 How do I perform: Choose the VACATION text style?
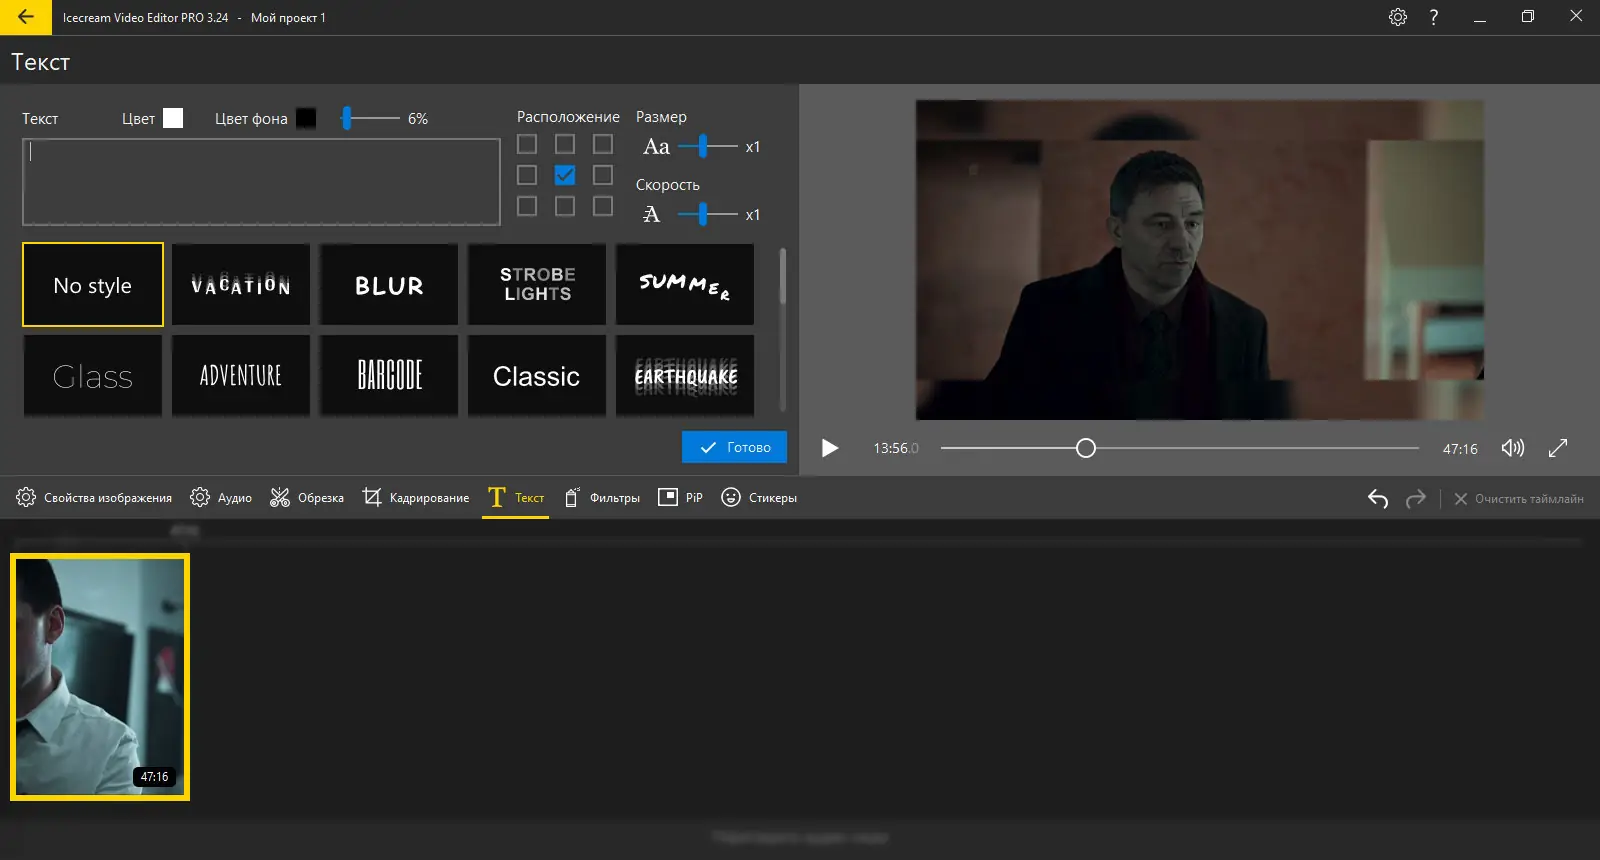pyautogui.click(x=241, y=285)
